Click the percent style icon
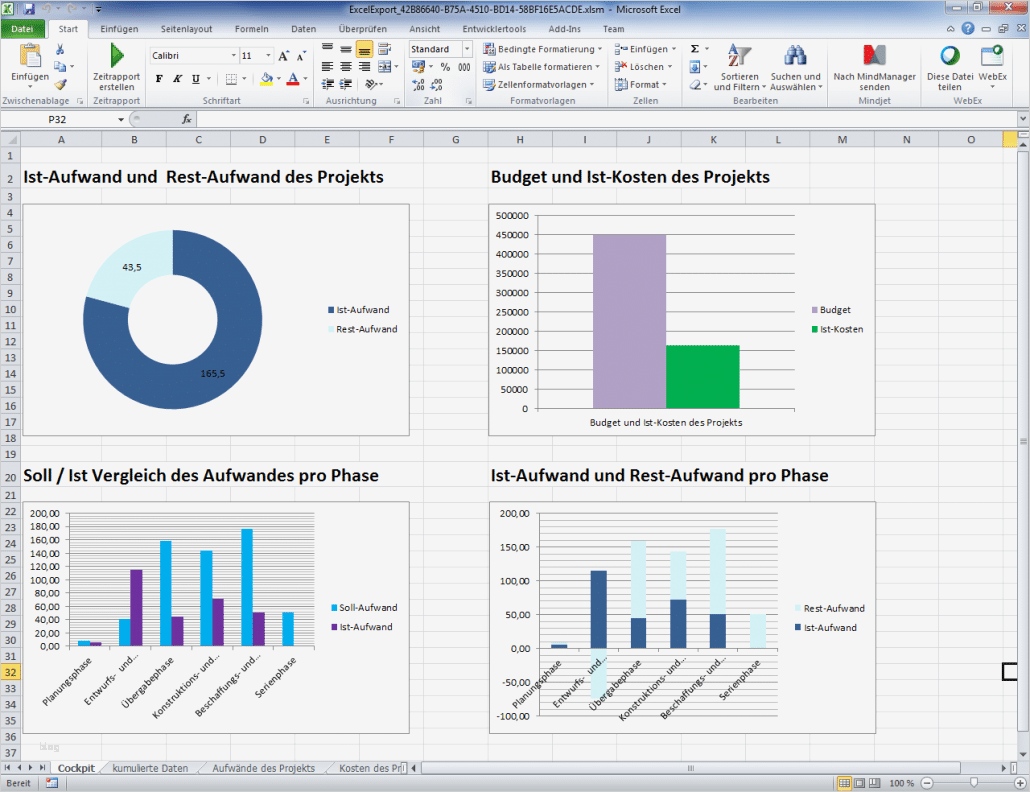Viewport: 1030px width, 792px height. click(x=445, y=67)
